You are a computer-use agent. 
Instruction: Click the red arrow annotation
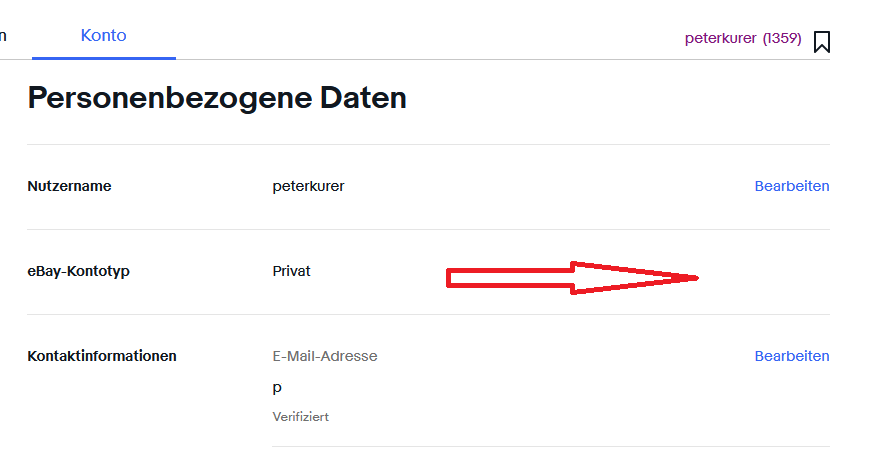(570, 278)
